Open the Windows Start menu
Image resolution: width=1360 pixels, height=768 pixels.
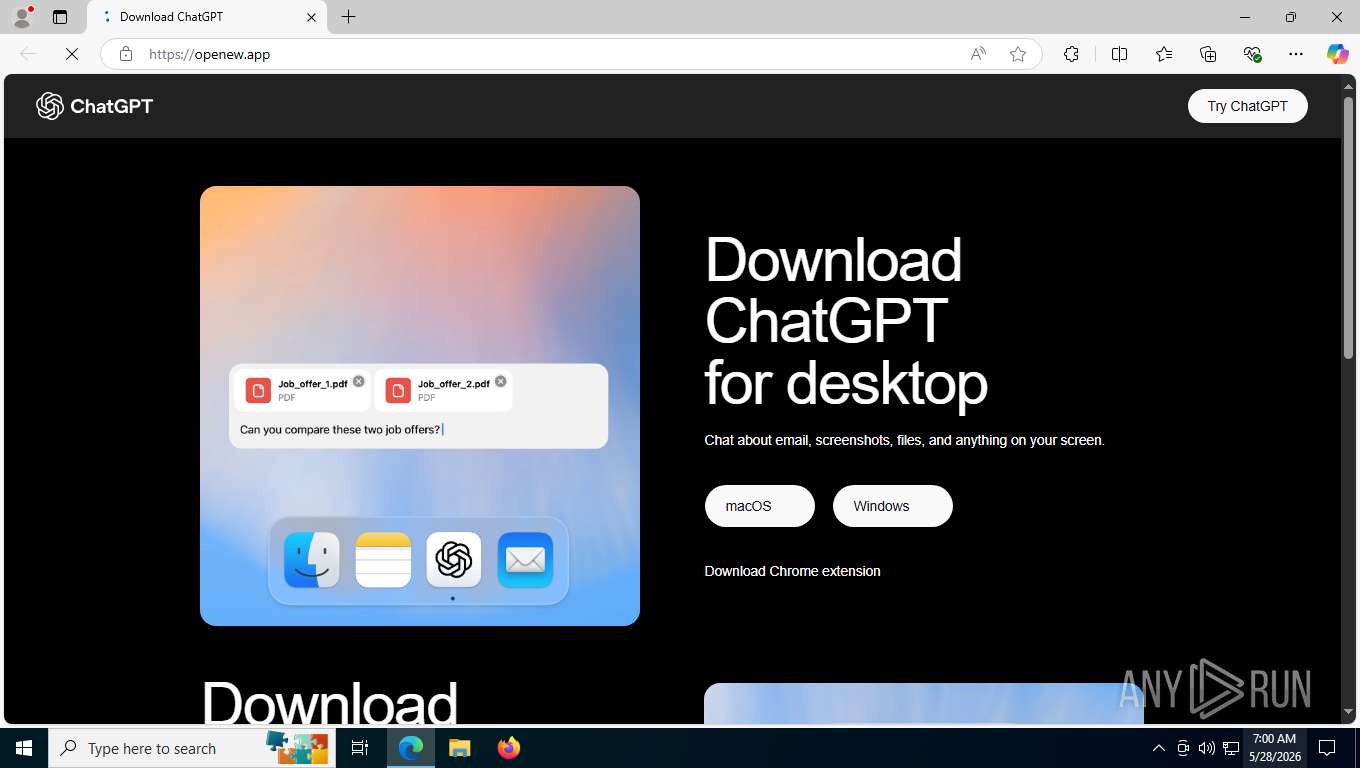24,748
